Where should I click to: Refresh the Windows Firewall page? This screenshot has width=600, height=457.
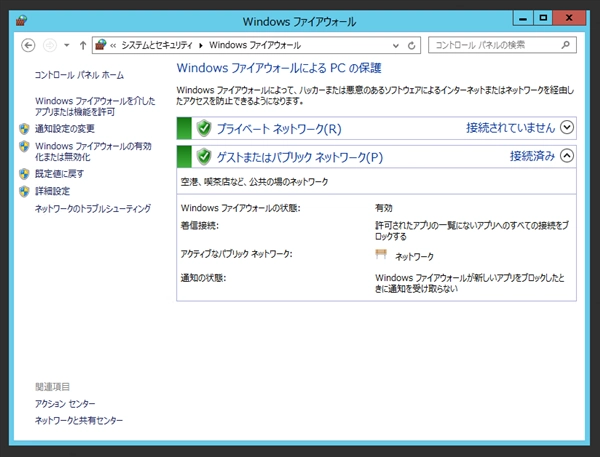tap(411, 46)
